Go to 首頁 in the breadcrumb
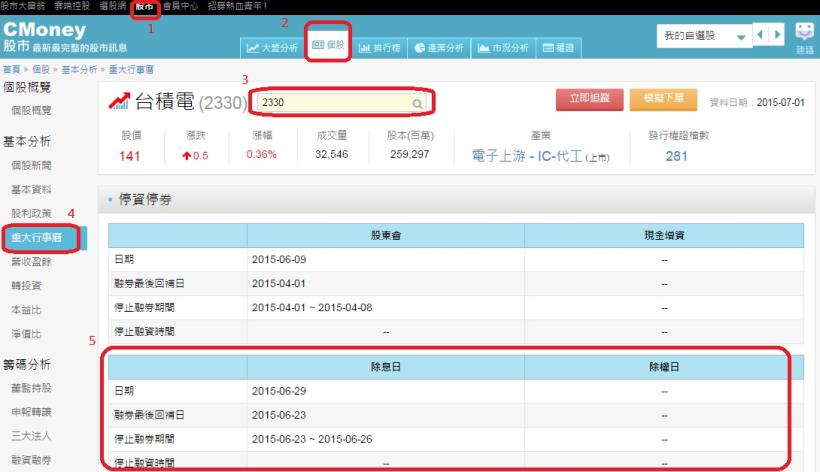 pyautogui.click(x=12, y=70)
